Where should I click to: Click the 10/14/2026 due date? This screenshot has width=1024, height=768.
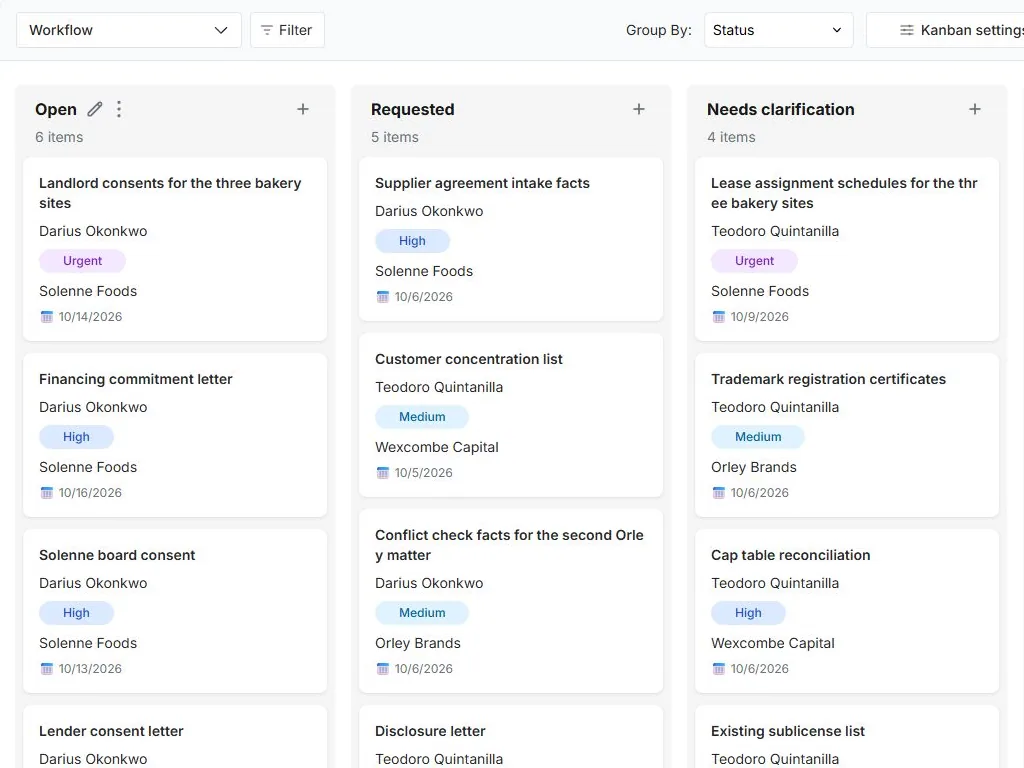tap(90, 317)
